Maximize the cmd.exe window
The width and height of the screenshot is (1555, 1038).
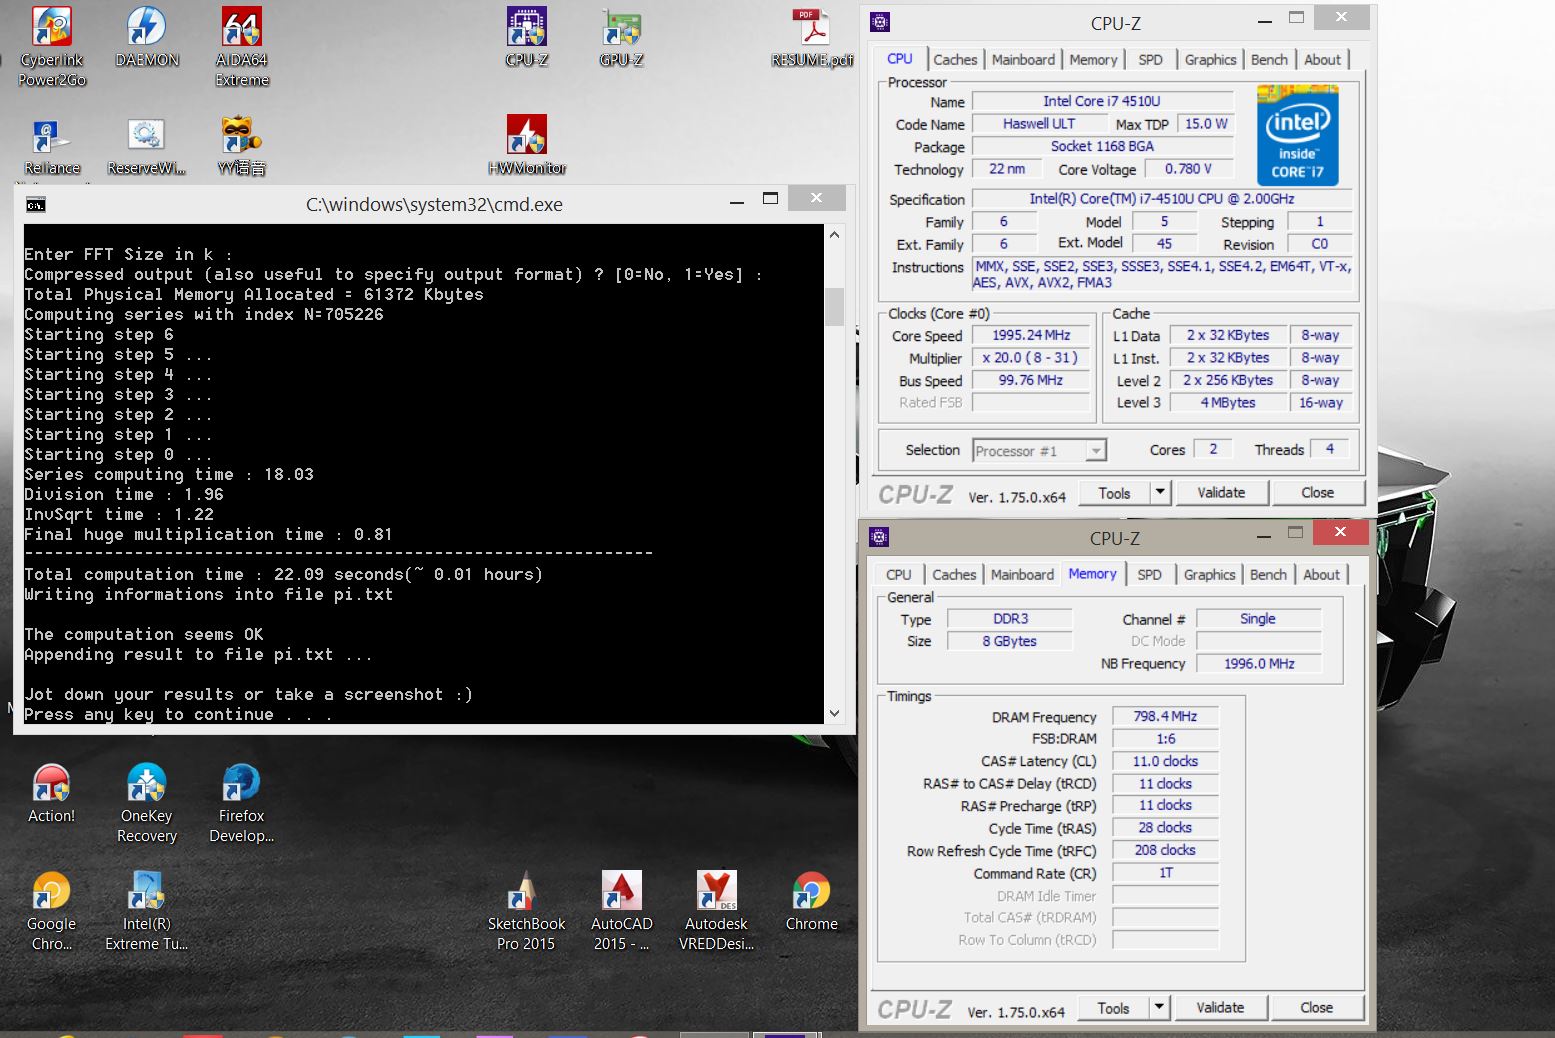[x=770, y=198]
